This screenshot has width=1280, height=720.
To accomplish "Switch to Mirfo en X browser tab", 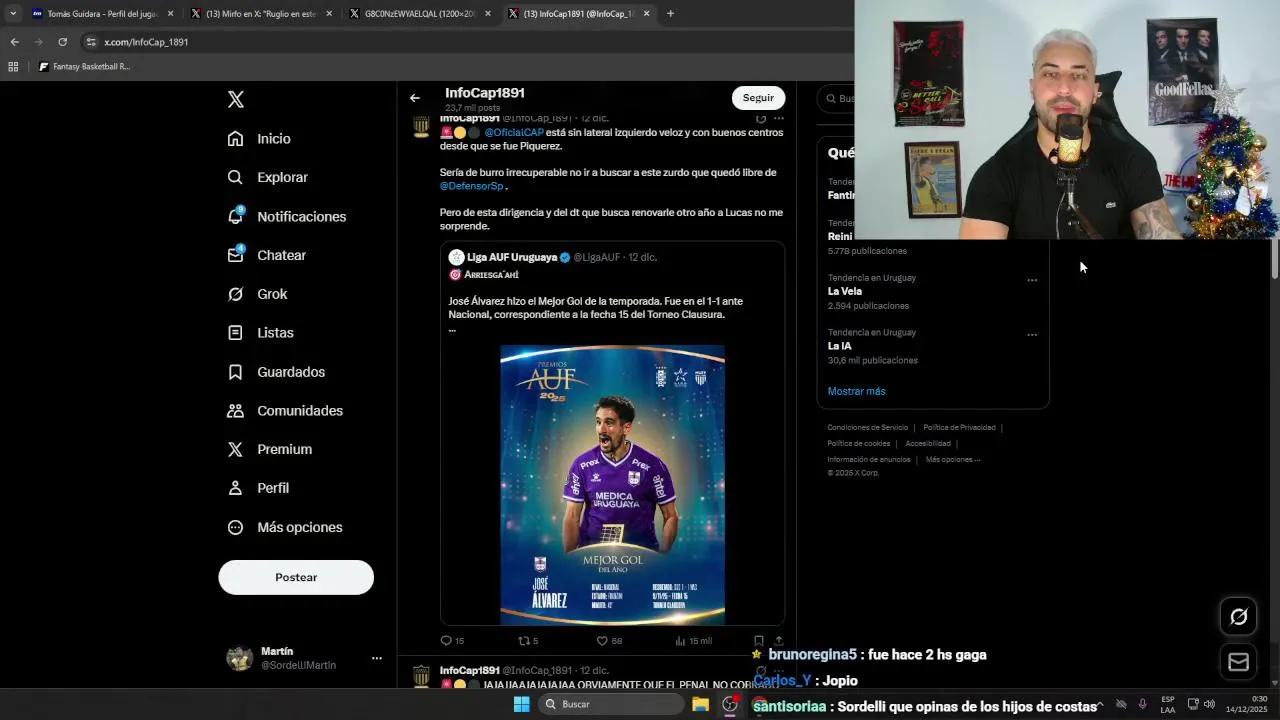I will tap(261, 14).
